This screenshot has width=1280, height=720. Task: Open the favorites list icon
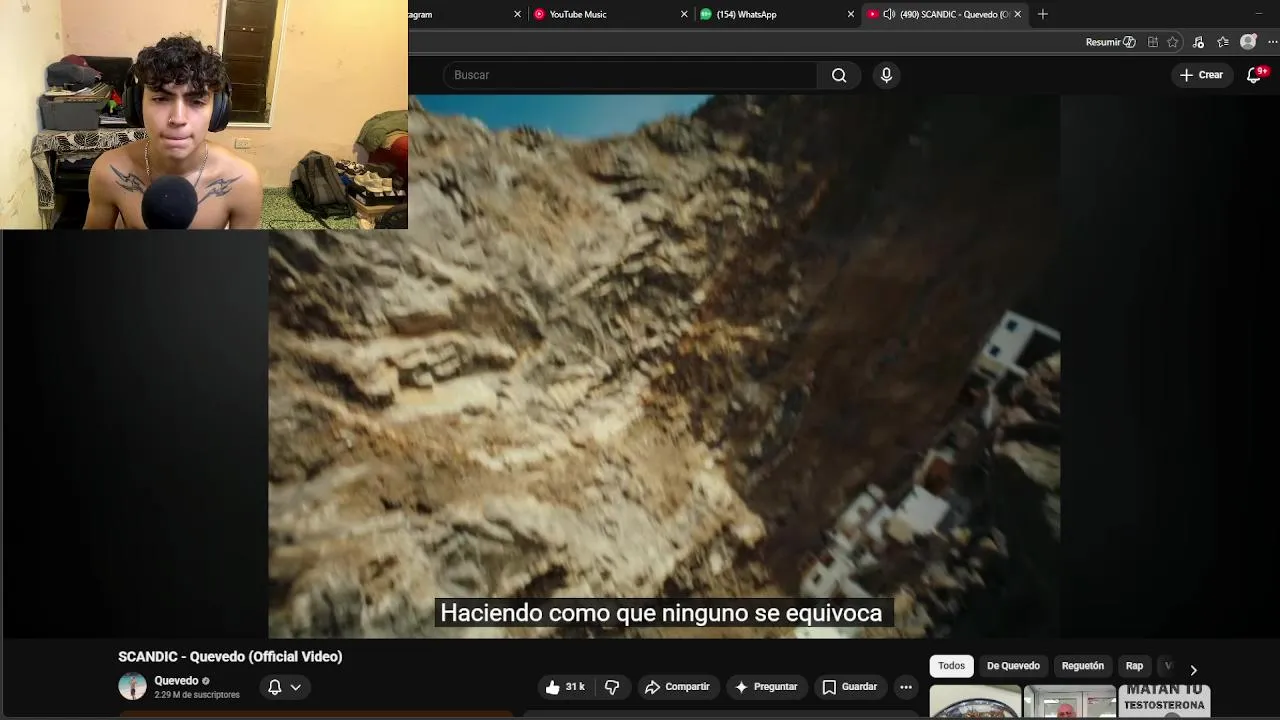[1223, 42]
